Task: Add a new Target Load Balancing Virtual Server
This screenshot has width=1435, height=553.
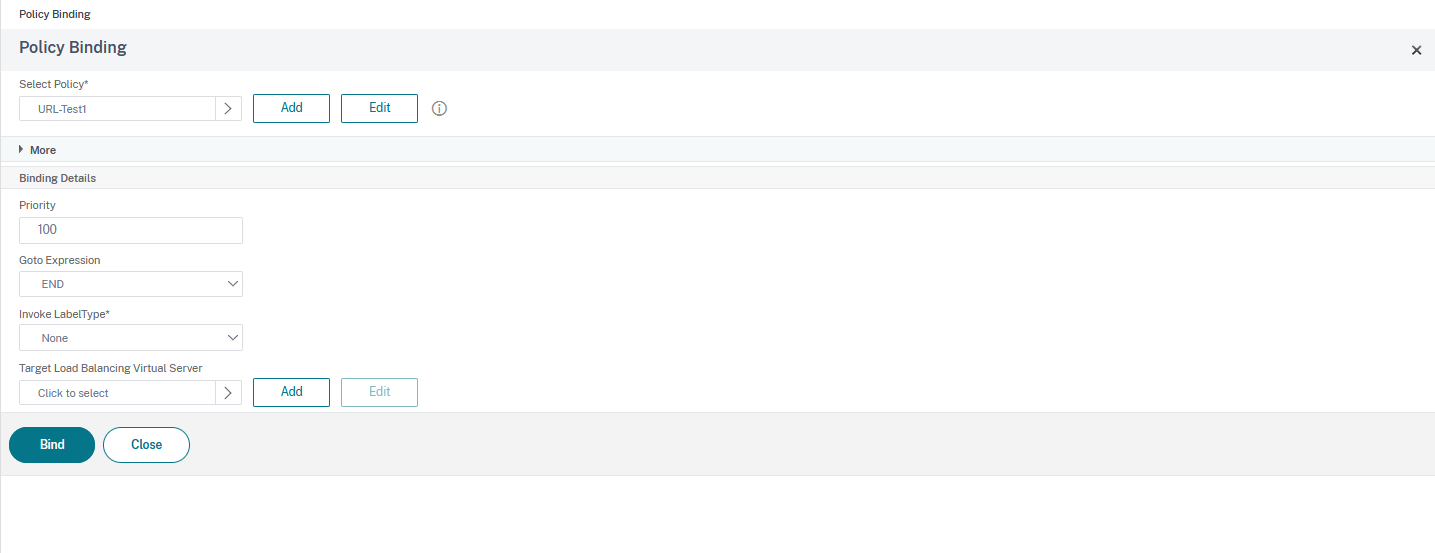Action: pos(291,392)
